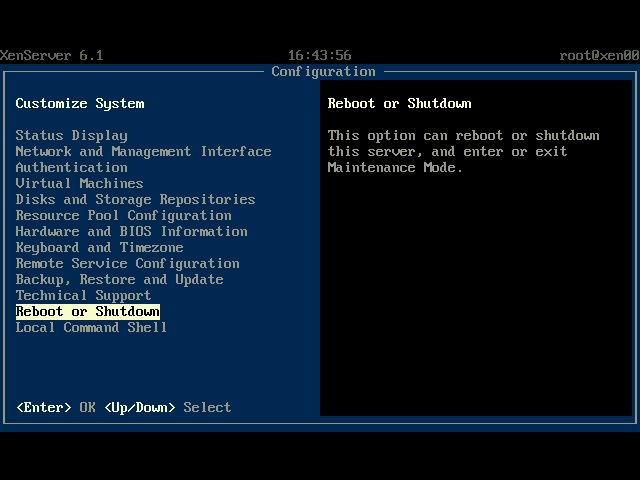The height and width of the screenshot is (480, 640).
Task: Open the Local Command Shell
Action: (x=91, y=327)
